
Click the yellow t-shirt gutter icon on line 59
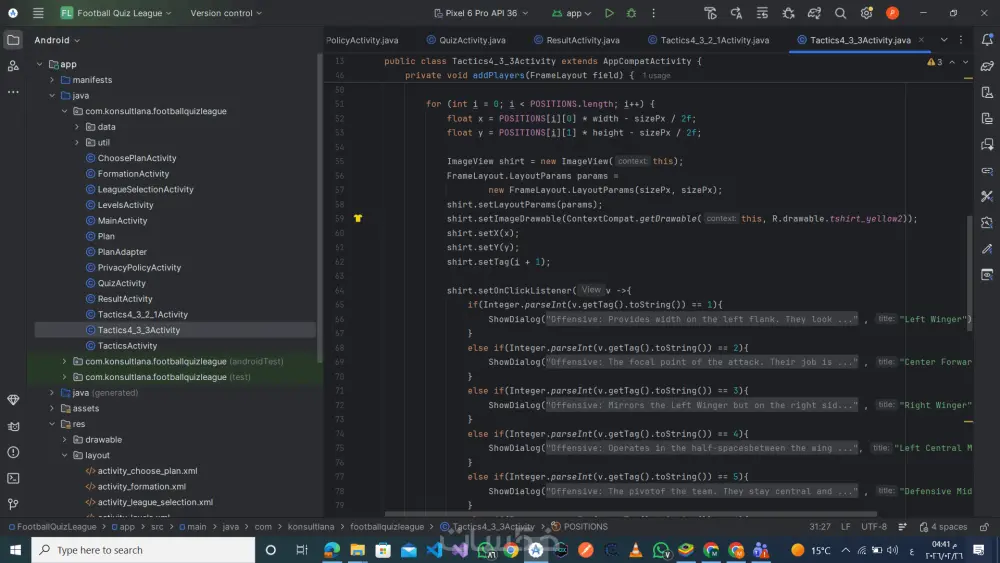(358, 218)
